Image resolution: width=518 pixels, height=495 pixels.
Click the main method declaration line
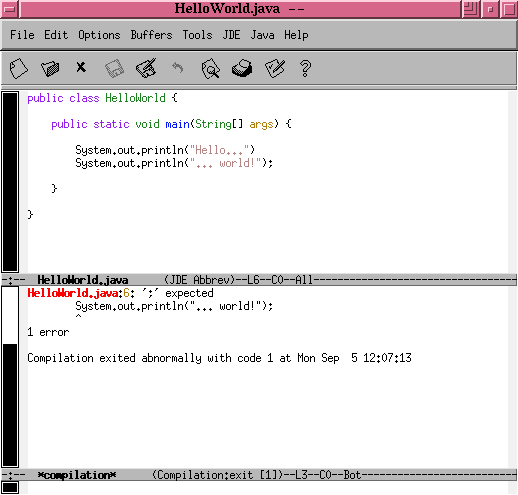coord(171,124)
